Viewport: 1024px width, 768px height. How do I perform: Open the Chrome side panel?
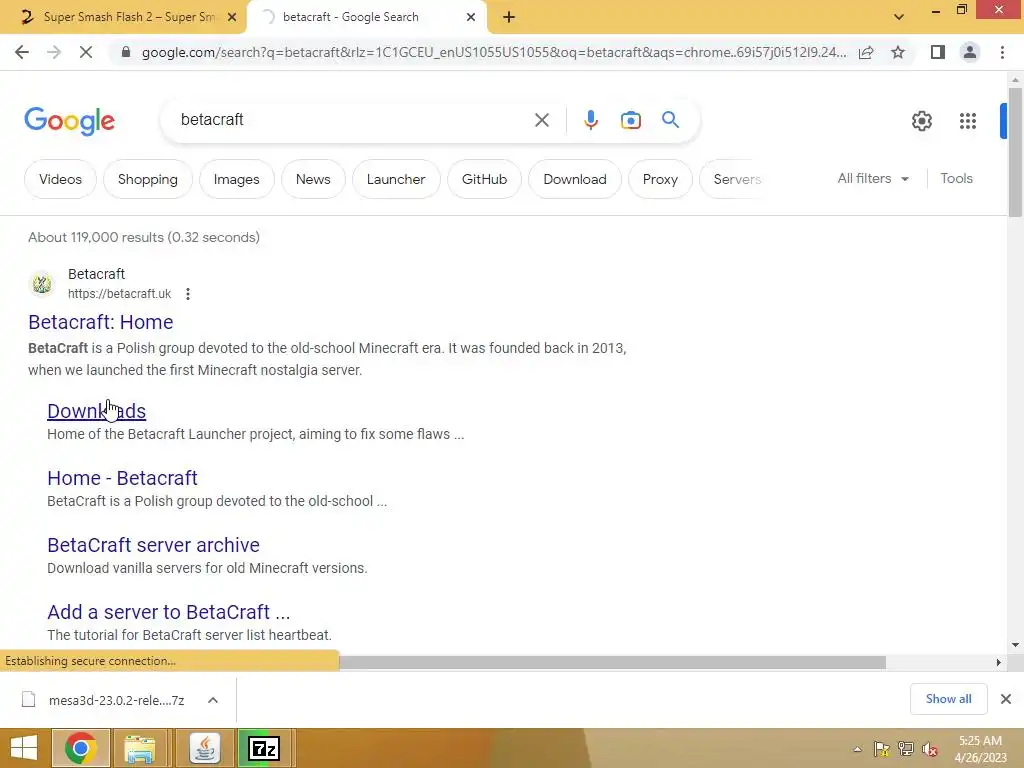(x=938, y=52)
